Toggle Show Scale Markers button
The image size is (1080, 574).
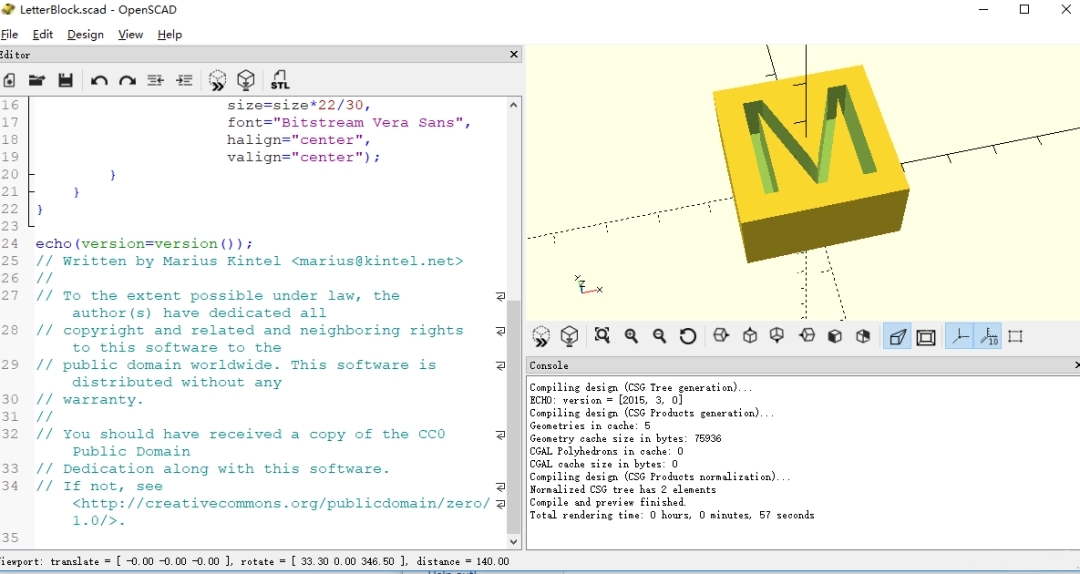(x=988, y=336)
